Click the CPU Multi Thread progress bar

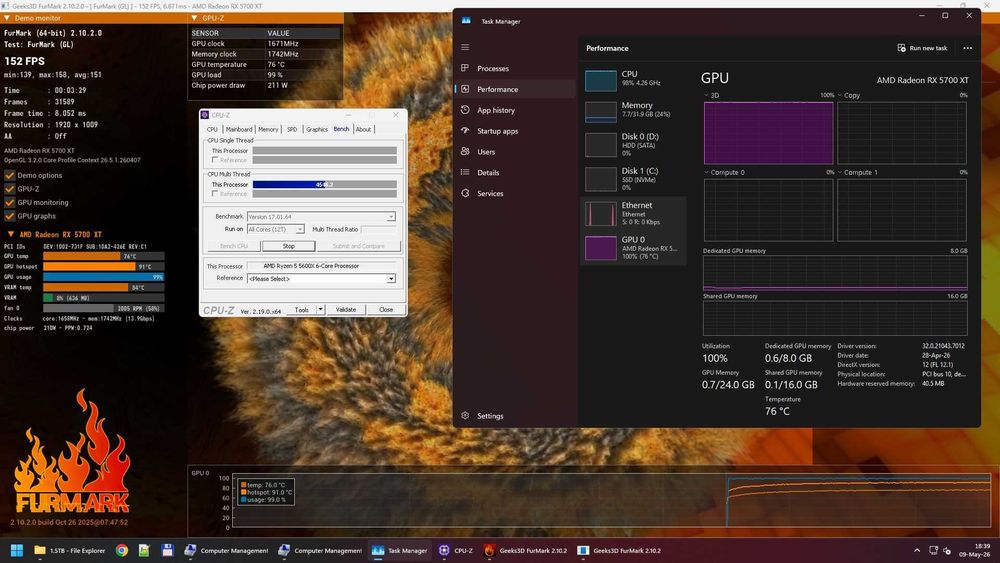coord(325,184)
